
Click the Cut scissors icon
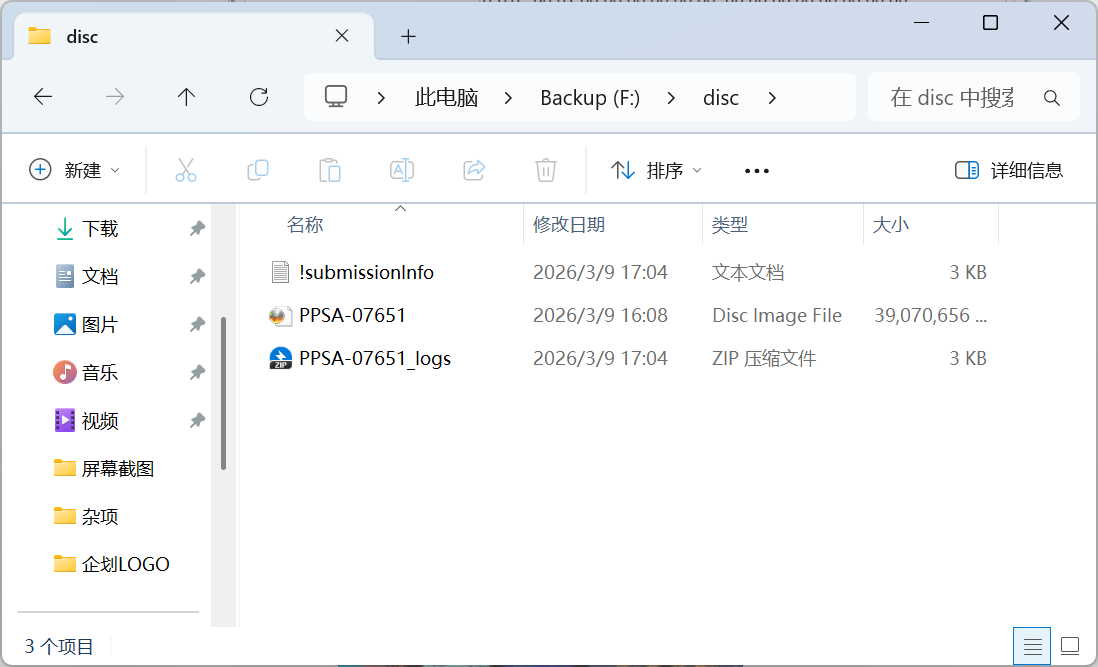pyautogui.click(x=186, y=170)
